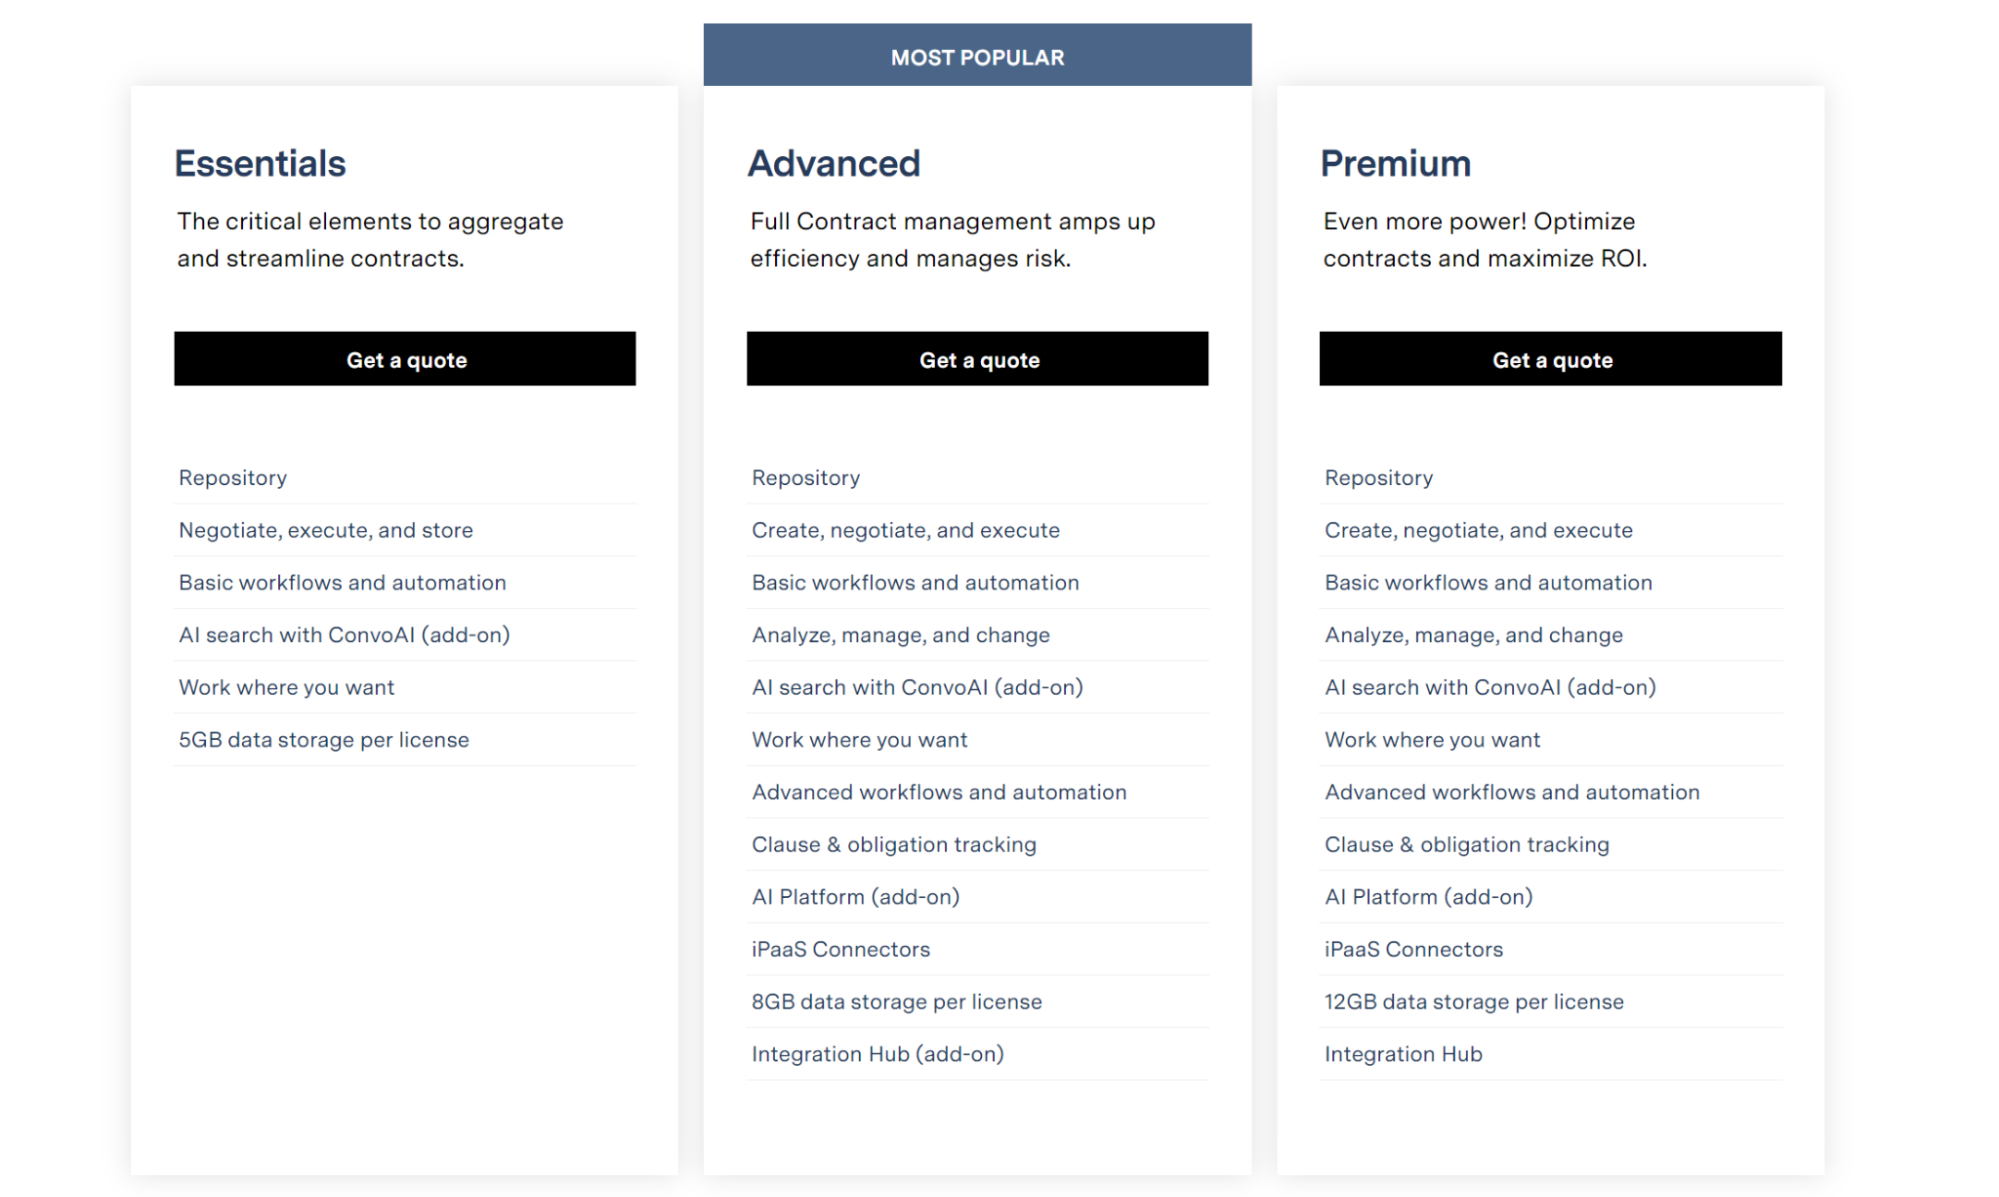The height and width of the screenshot is (1197, 1999).
Task: Click Analyze, manage, and change under Advanced
Action: (900, 634)
